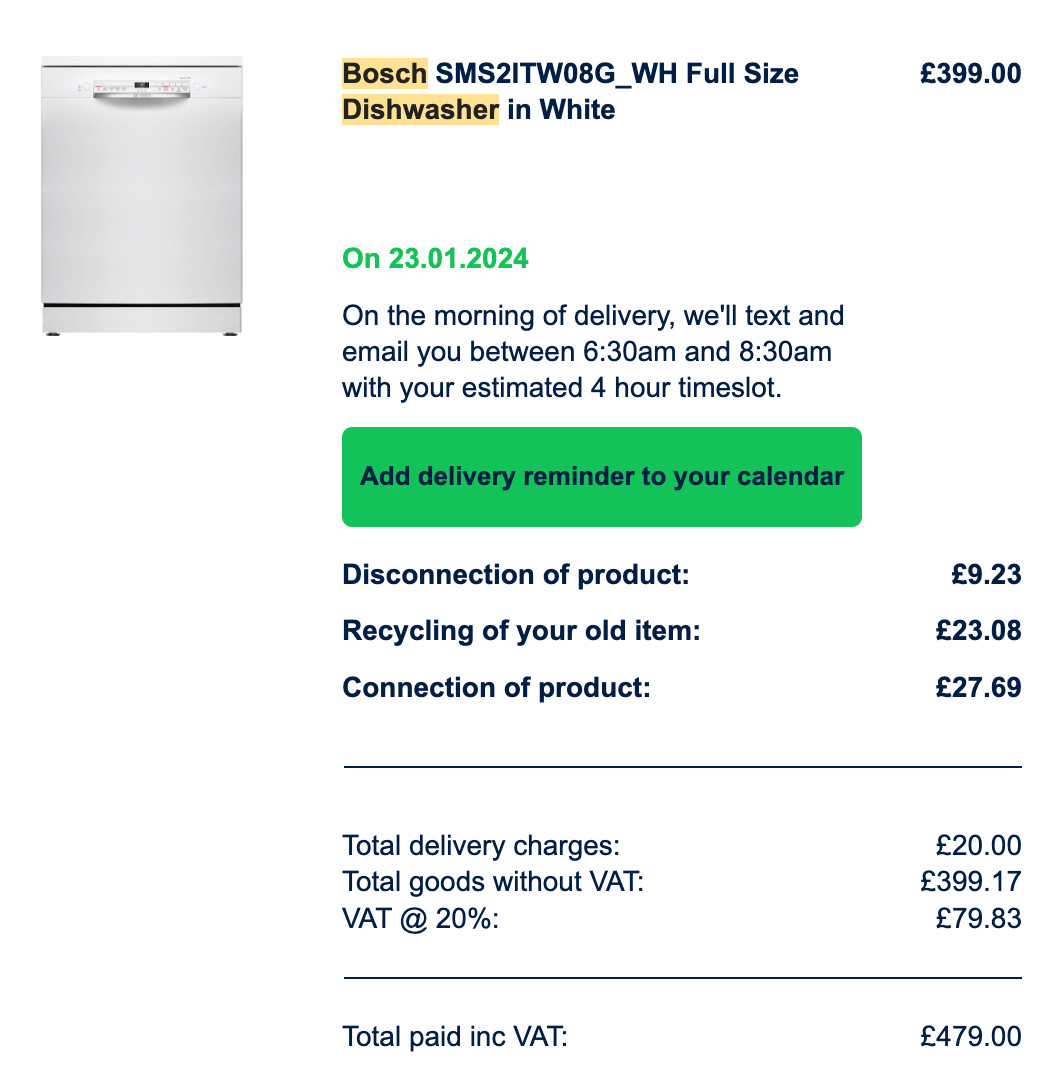The height and width of the screenshot is (1082, 1062).
Task: Select Recycling of your old item
Action: tap(521, 631)
